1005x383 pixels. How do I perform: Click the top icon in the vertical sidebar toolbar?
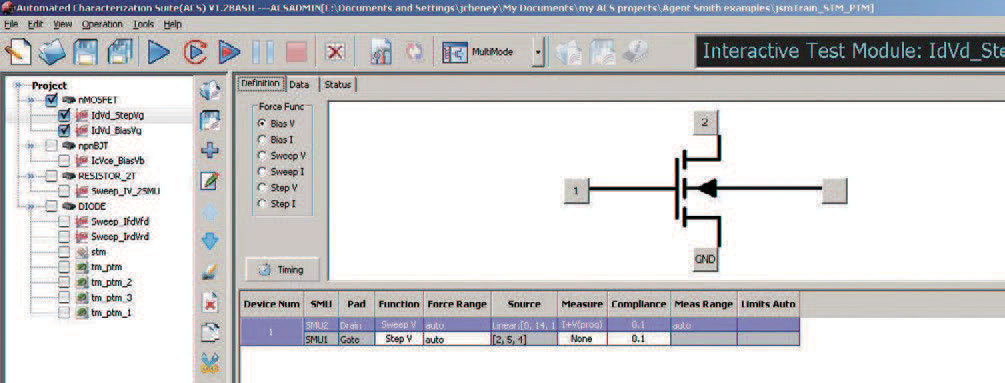tap(210, 90)
